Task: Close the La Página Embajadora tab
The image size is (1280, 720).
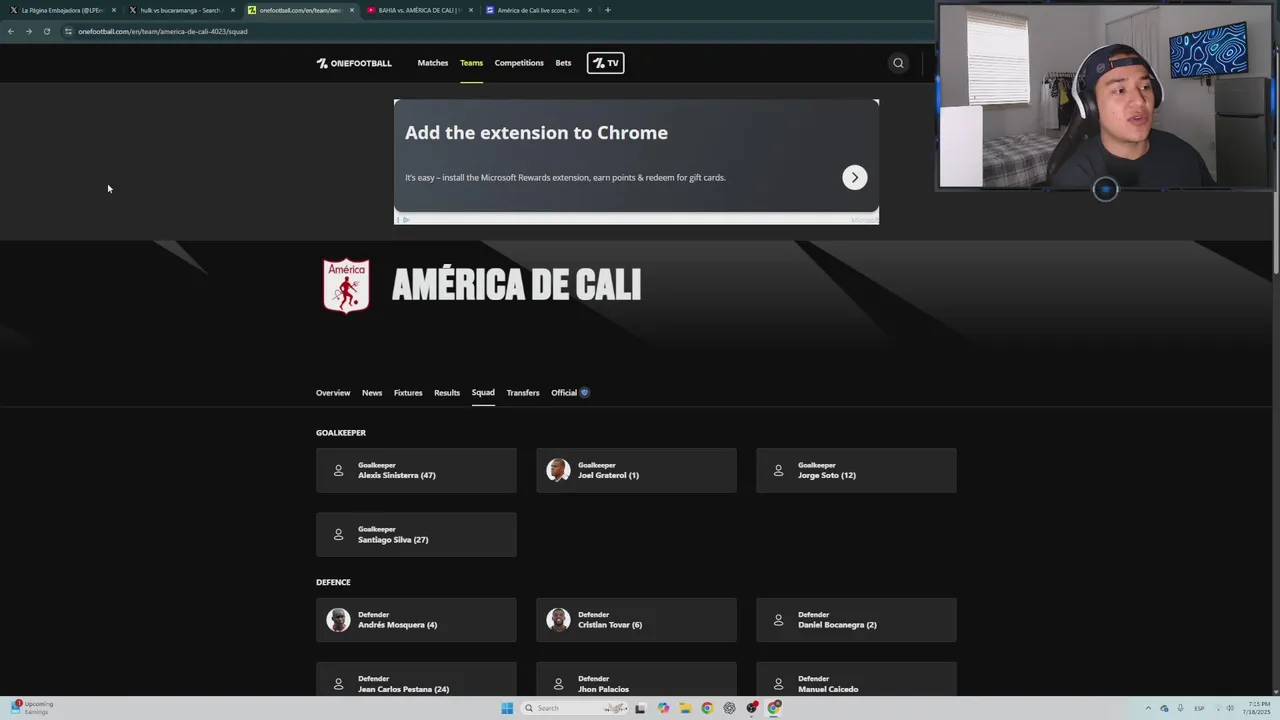Action: (114, 10)
